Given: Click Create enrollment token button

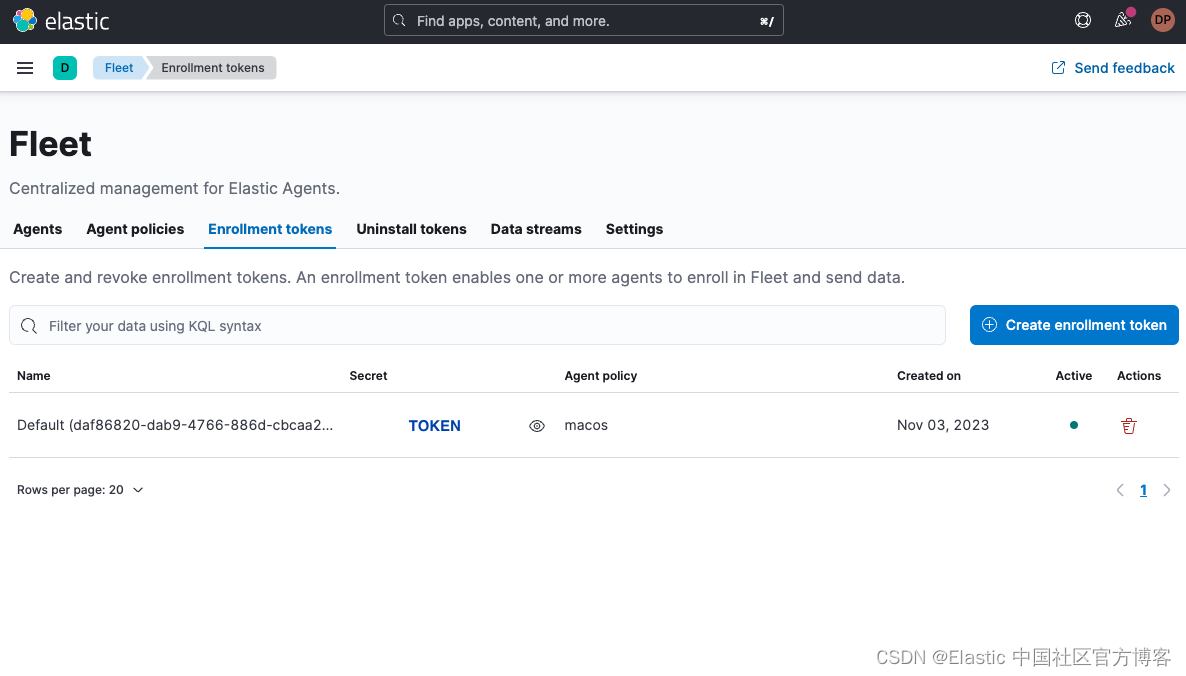Looking at the screenshot, I should tap(1074, 325).
